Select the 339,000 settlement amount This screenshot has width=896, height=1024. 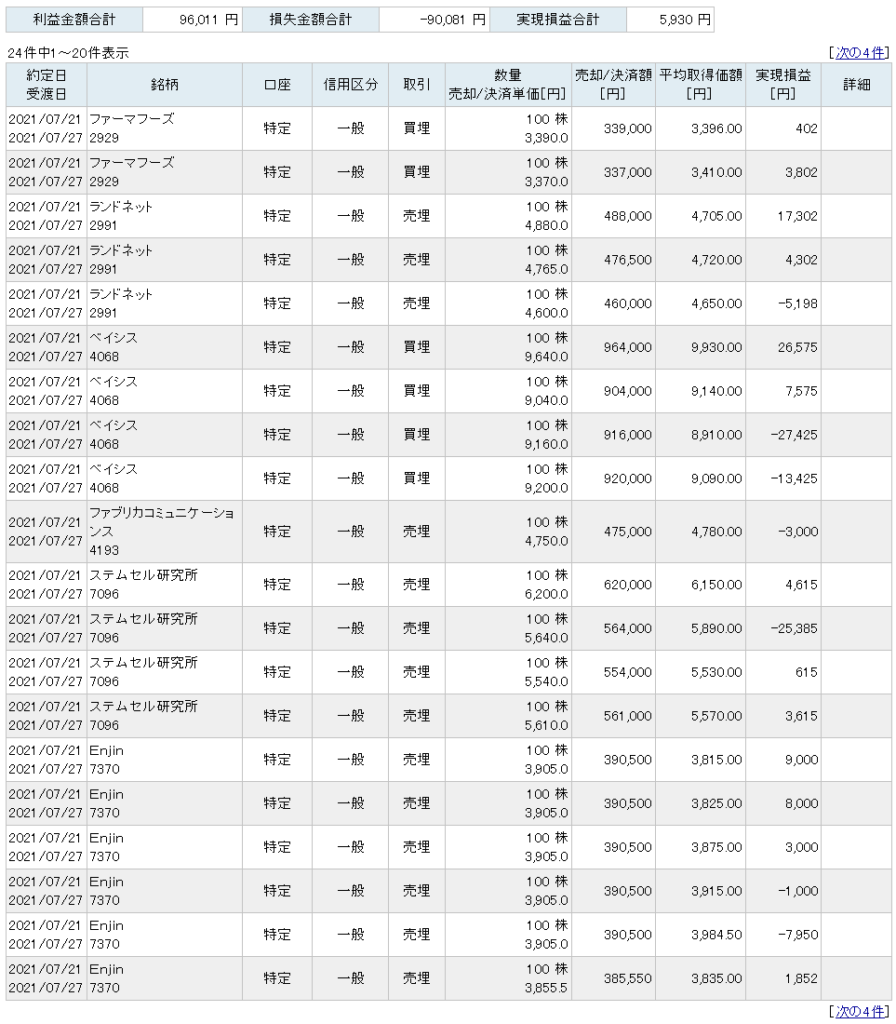(x=613, y=129)
